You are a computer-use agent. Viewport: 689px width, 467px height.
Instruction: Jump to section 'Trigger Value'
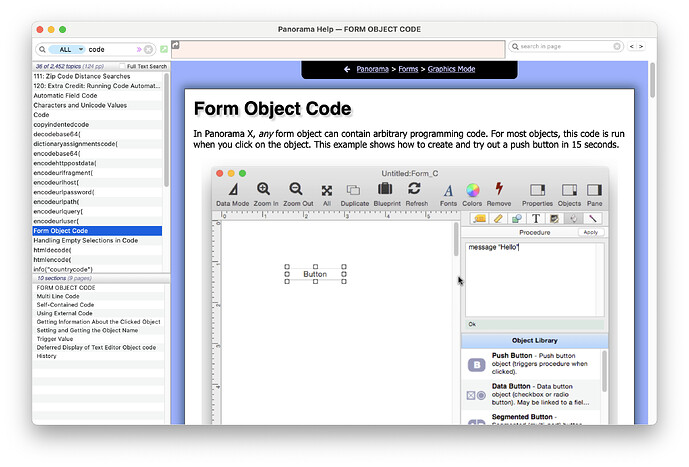coord(98,339)
